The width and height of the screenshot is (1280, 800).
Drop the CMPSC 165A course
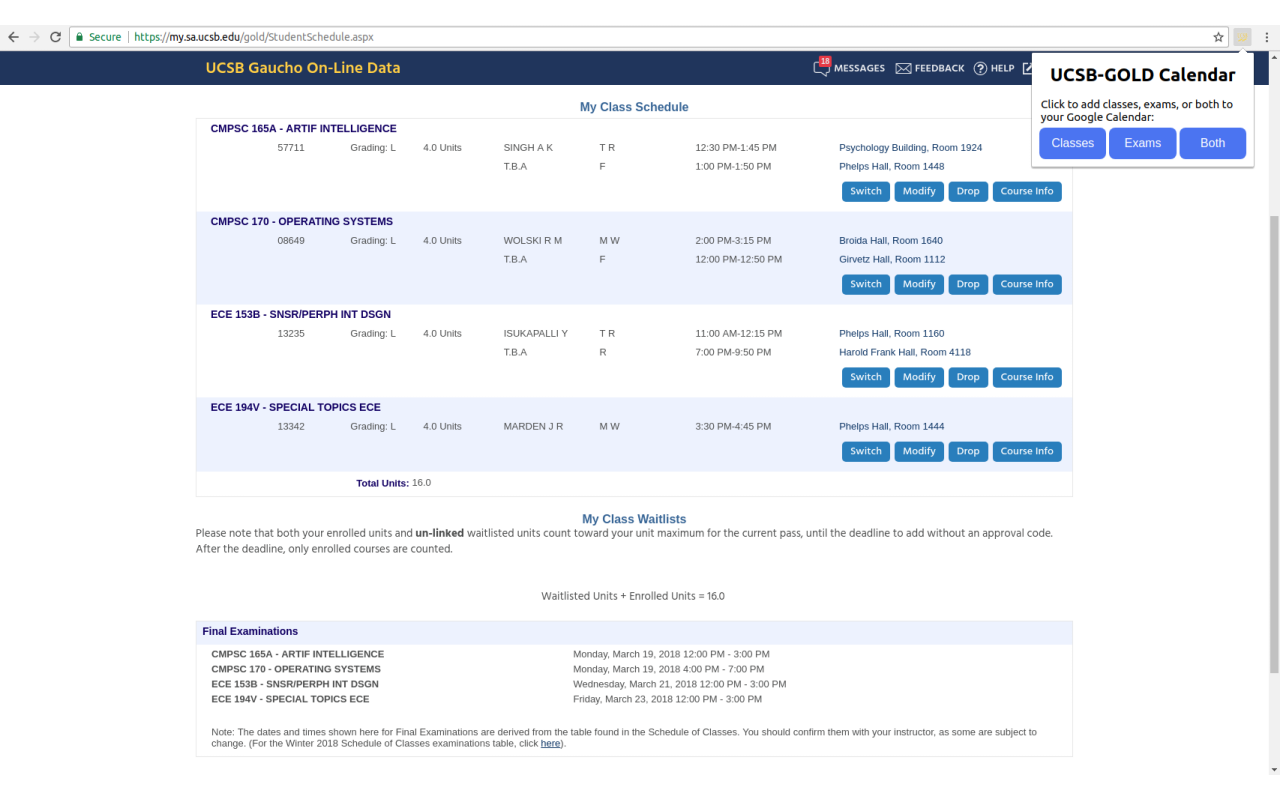[x=968, y=191]
